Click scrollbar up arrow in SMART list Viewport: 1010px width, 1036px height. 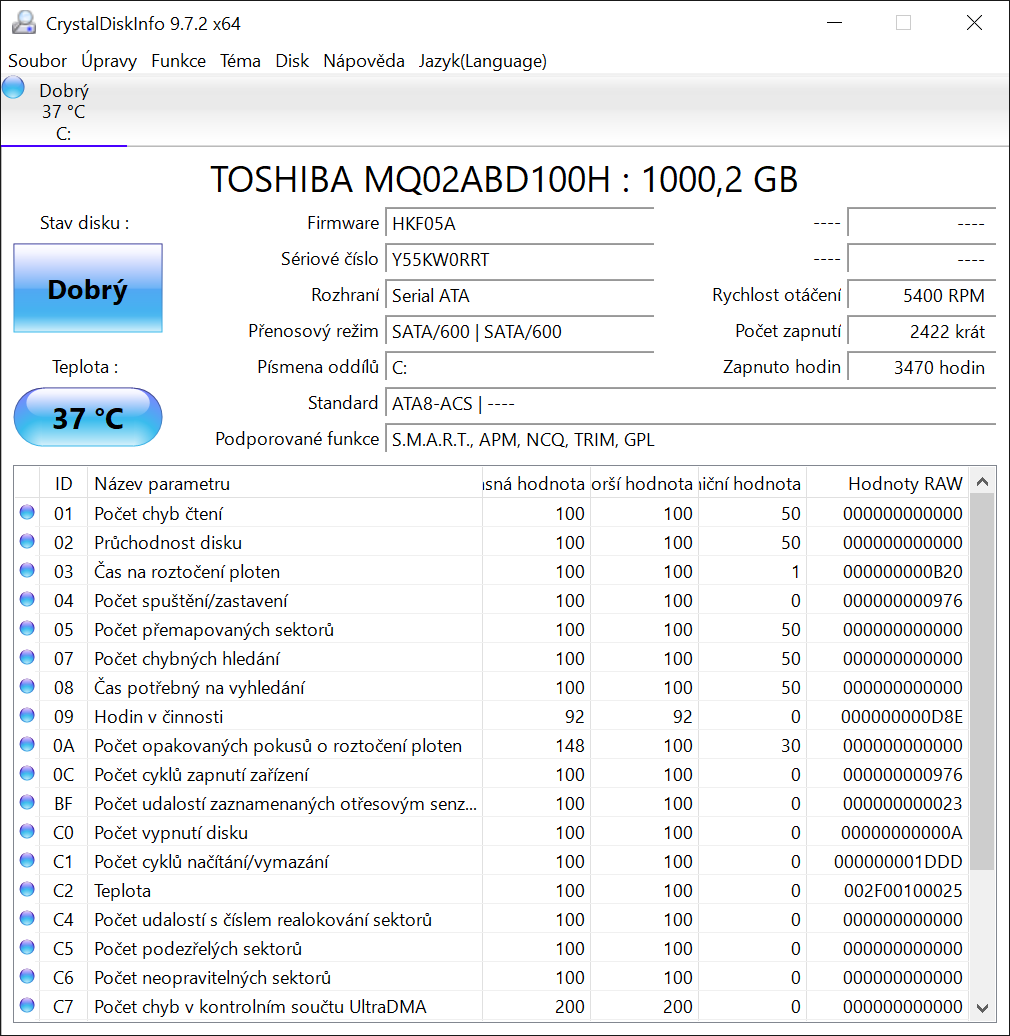pos(982,482)
